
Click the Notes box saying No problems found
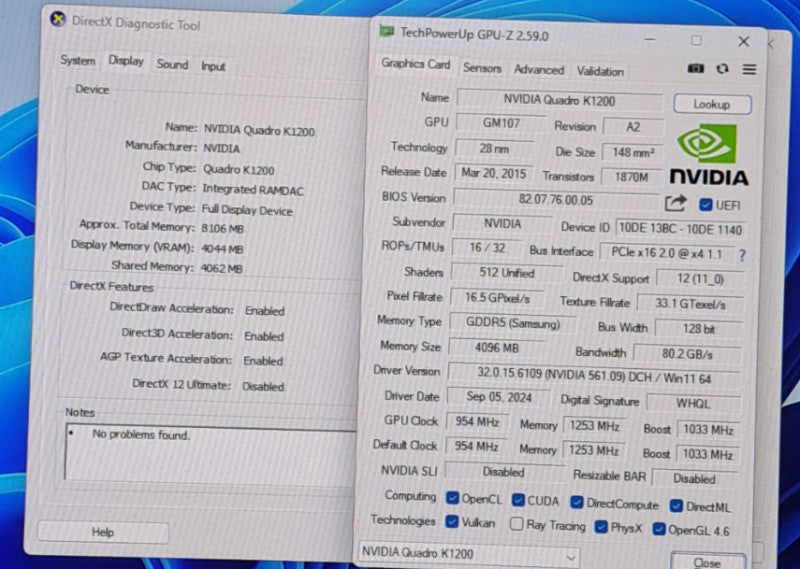click(x=210, y=453)
